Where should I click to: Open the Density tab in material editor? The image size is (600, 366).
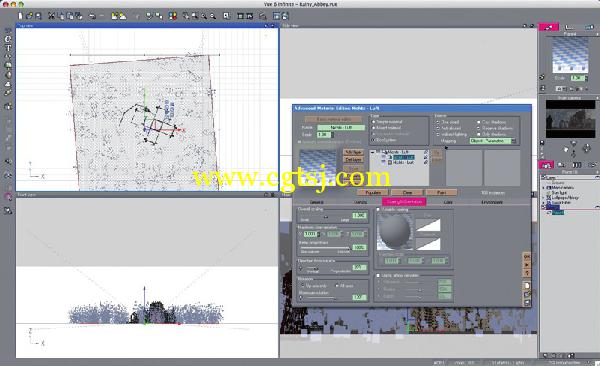(360, 202)
